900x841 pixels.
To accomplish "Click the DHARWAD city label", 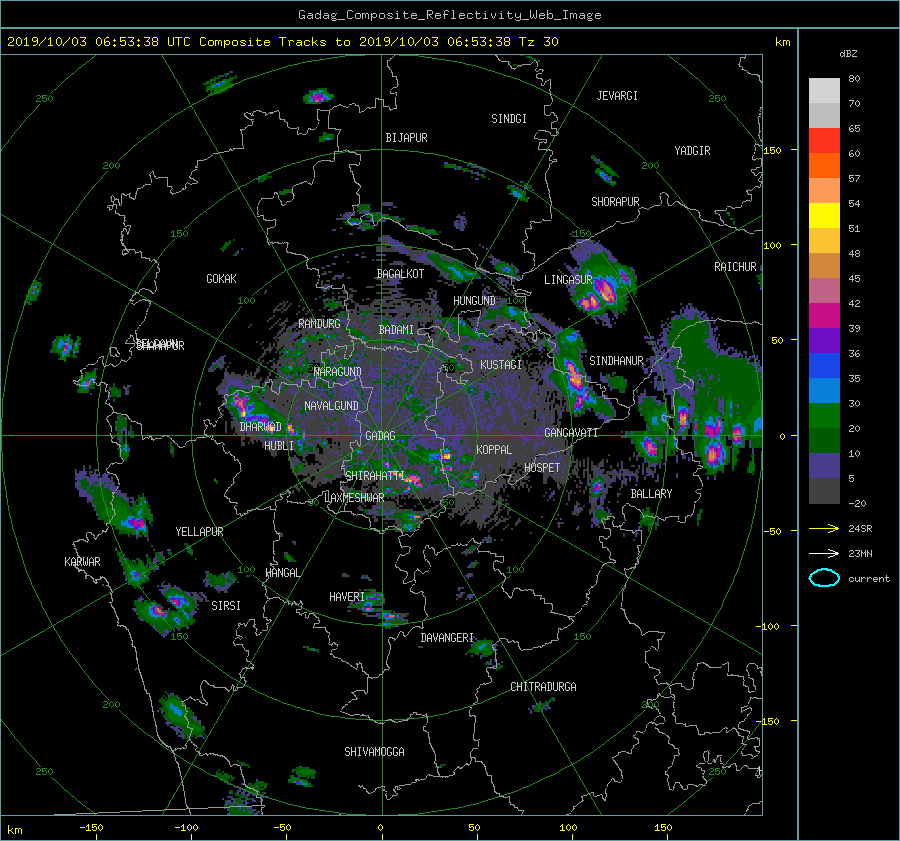I will tap(261, 427).
